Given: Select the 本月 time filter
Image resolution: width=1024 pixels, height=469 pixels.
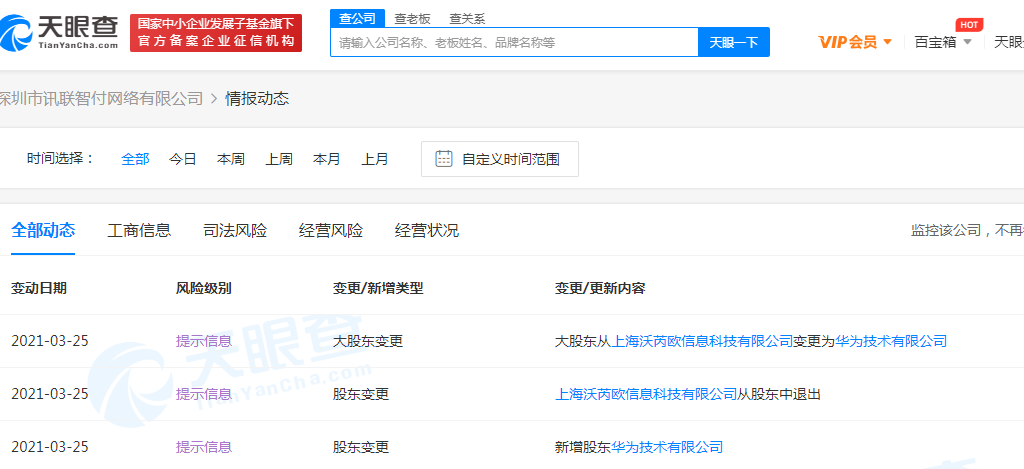Looking at the screenshot, I should 327,159.
